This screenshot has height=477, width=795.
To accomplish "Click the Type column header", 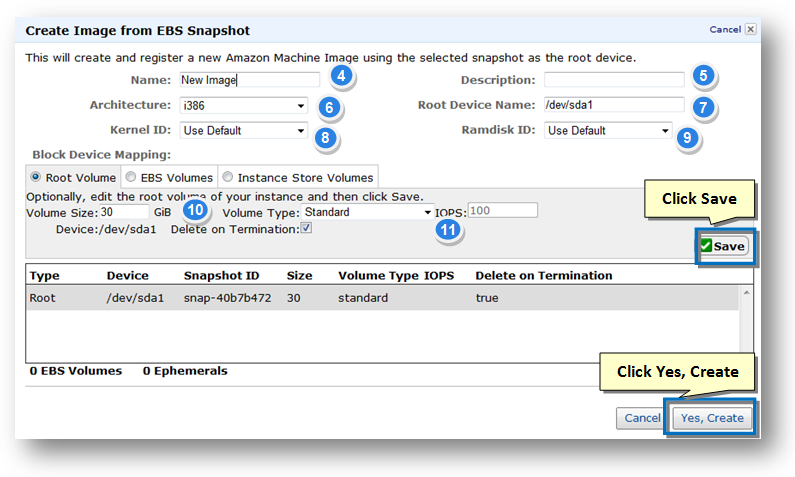I will [44, 276].
